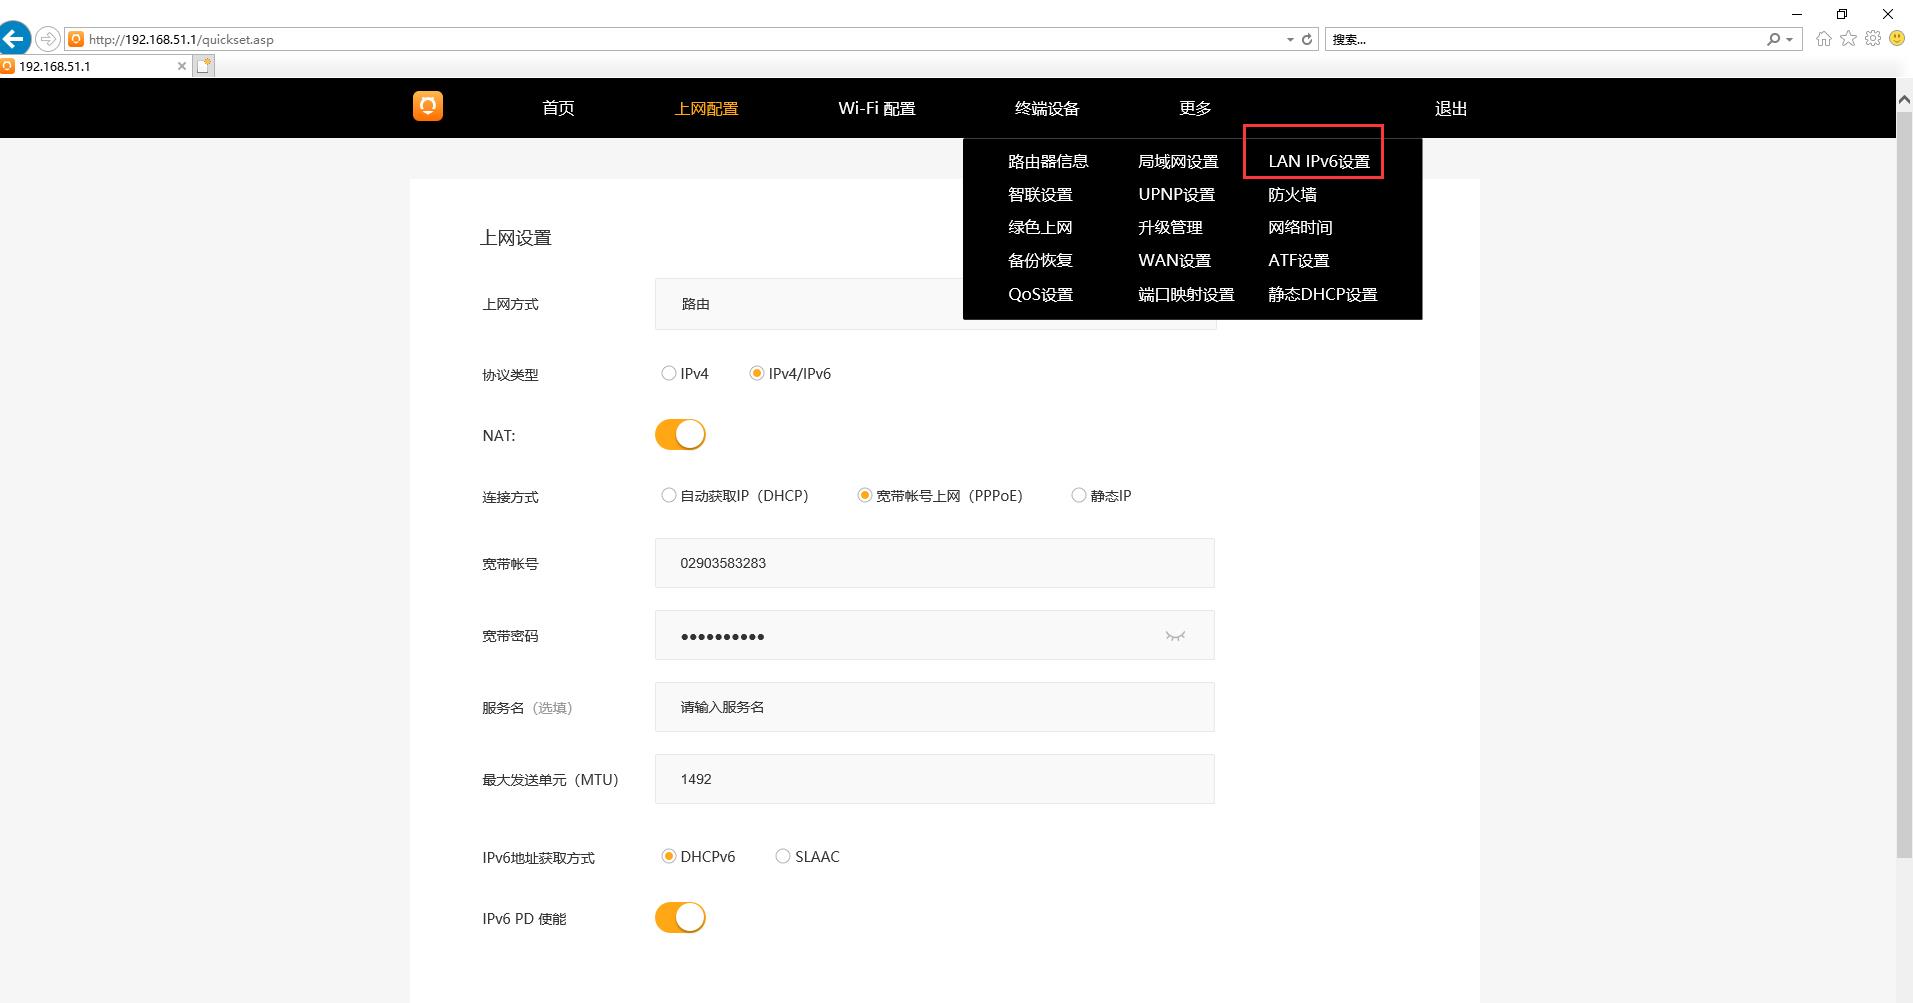Select SLAAC address mode radio button
Viewport: 1913px width, 1003px height.
click(783, 856)
